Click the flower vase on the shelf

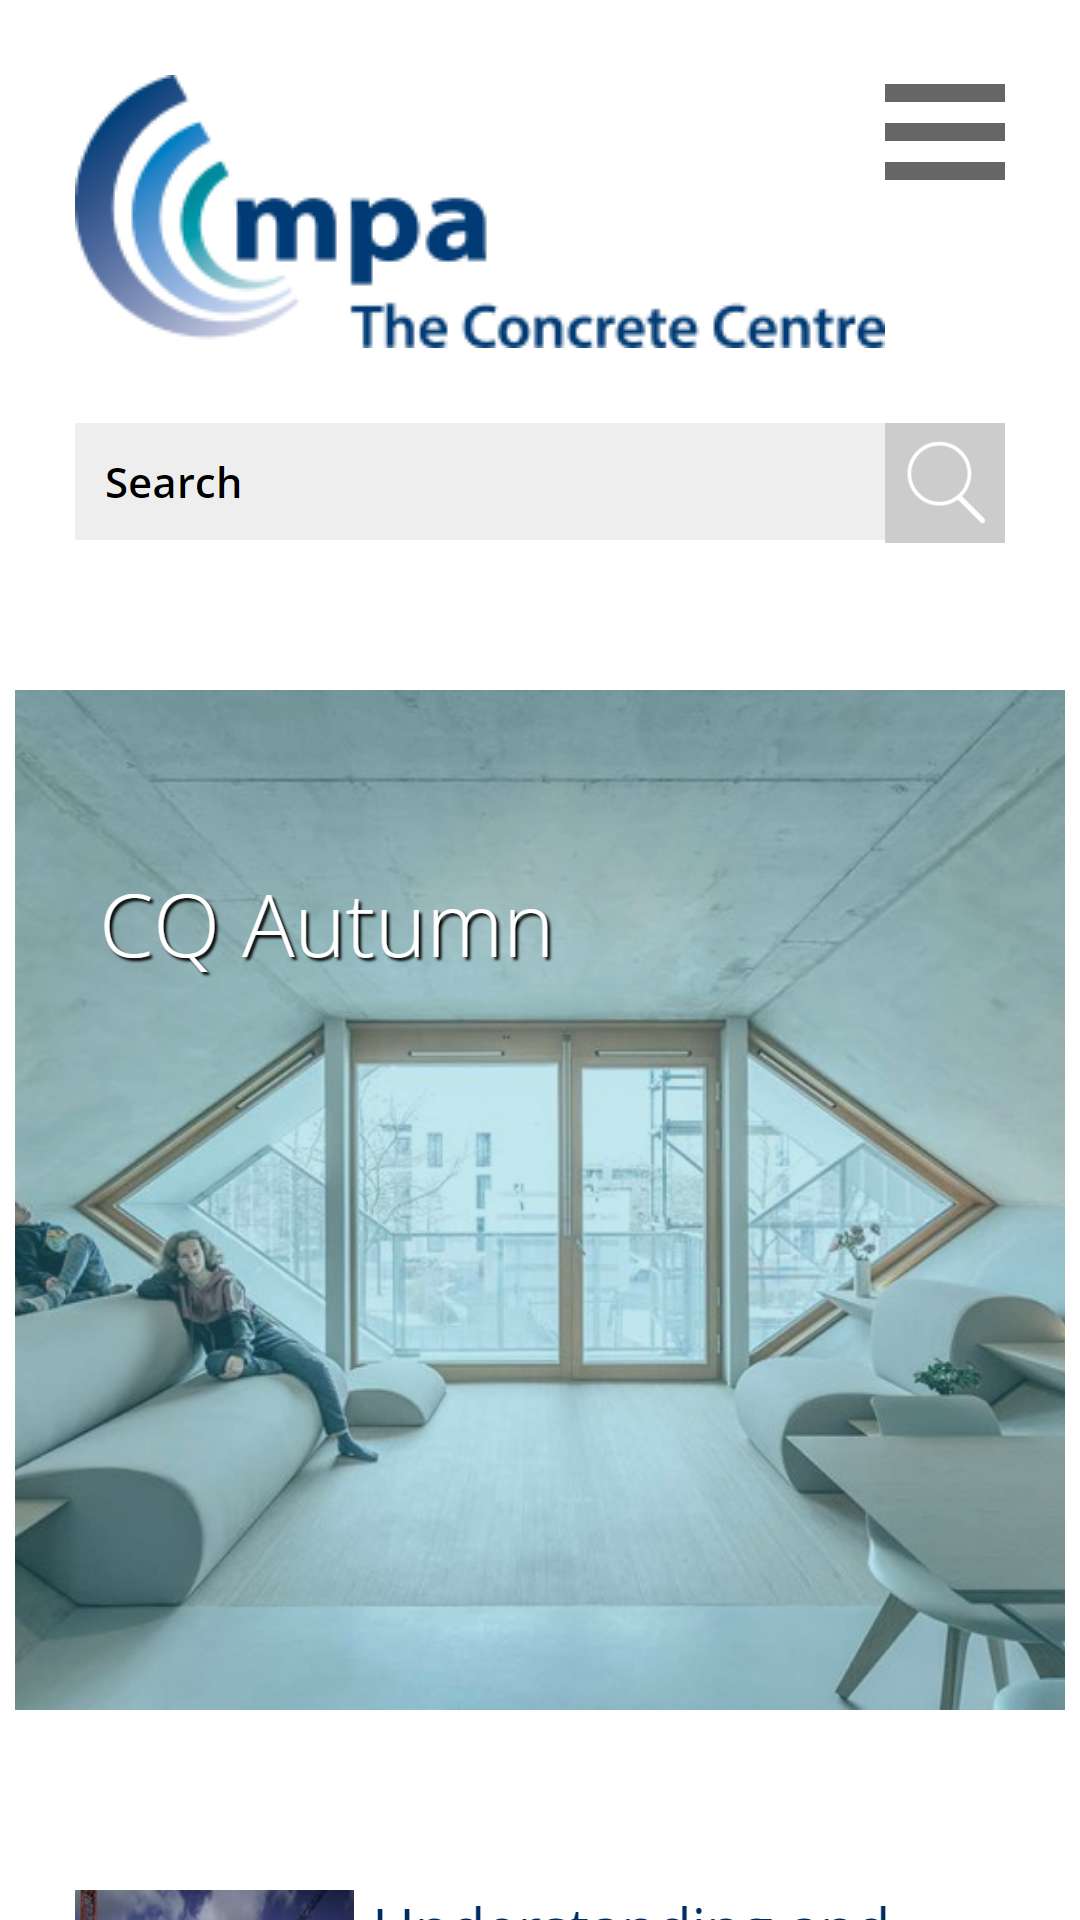point(858,1258)
